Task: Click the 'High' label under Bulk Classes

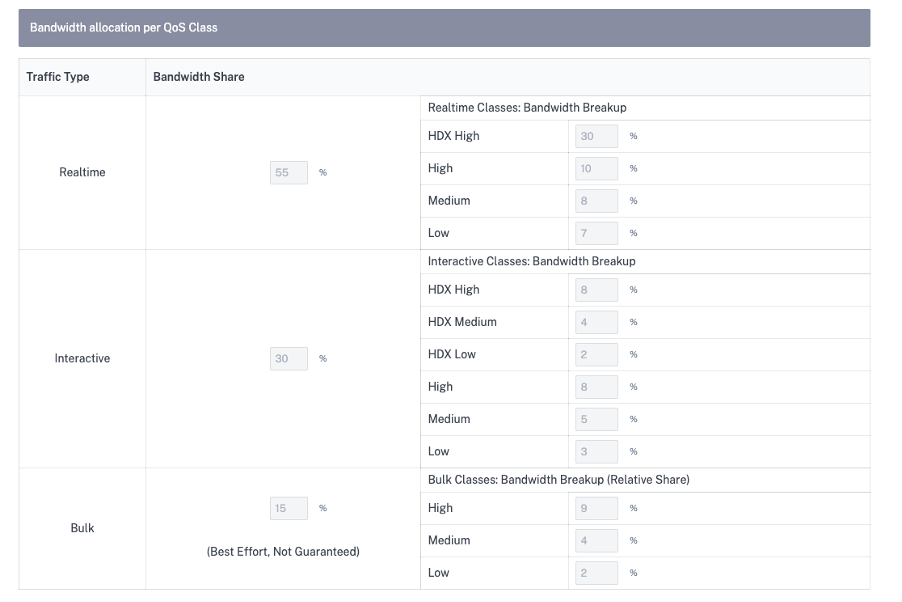Action: [x=440, y=508]
